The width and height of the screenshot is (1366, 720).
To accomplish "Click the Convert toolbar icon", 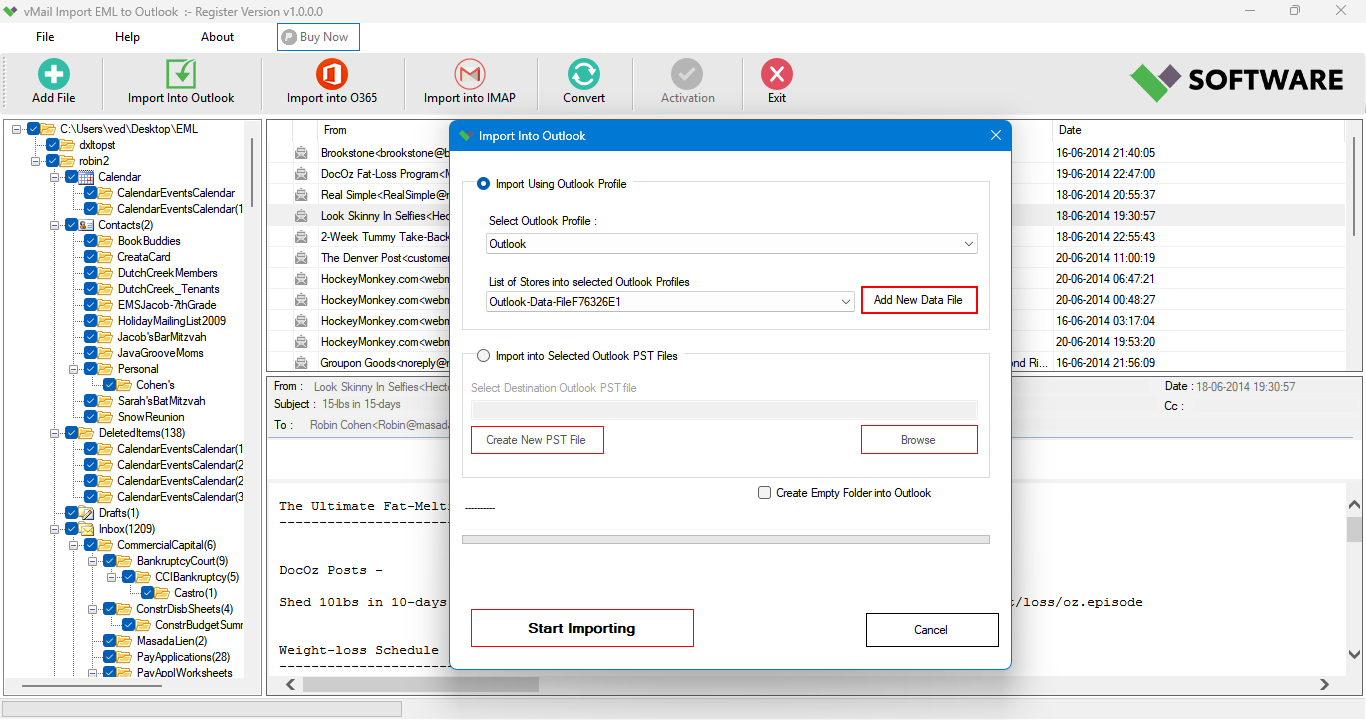I will (584, 75).
